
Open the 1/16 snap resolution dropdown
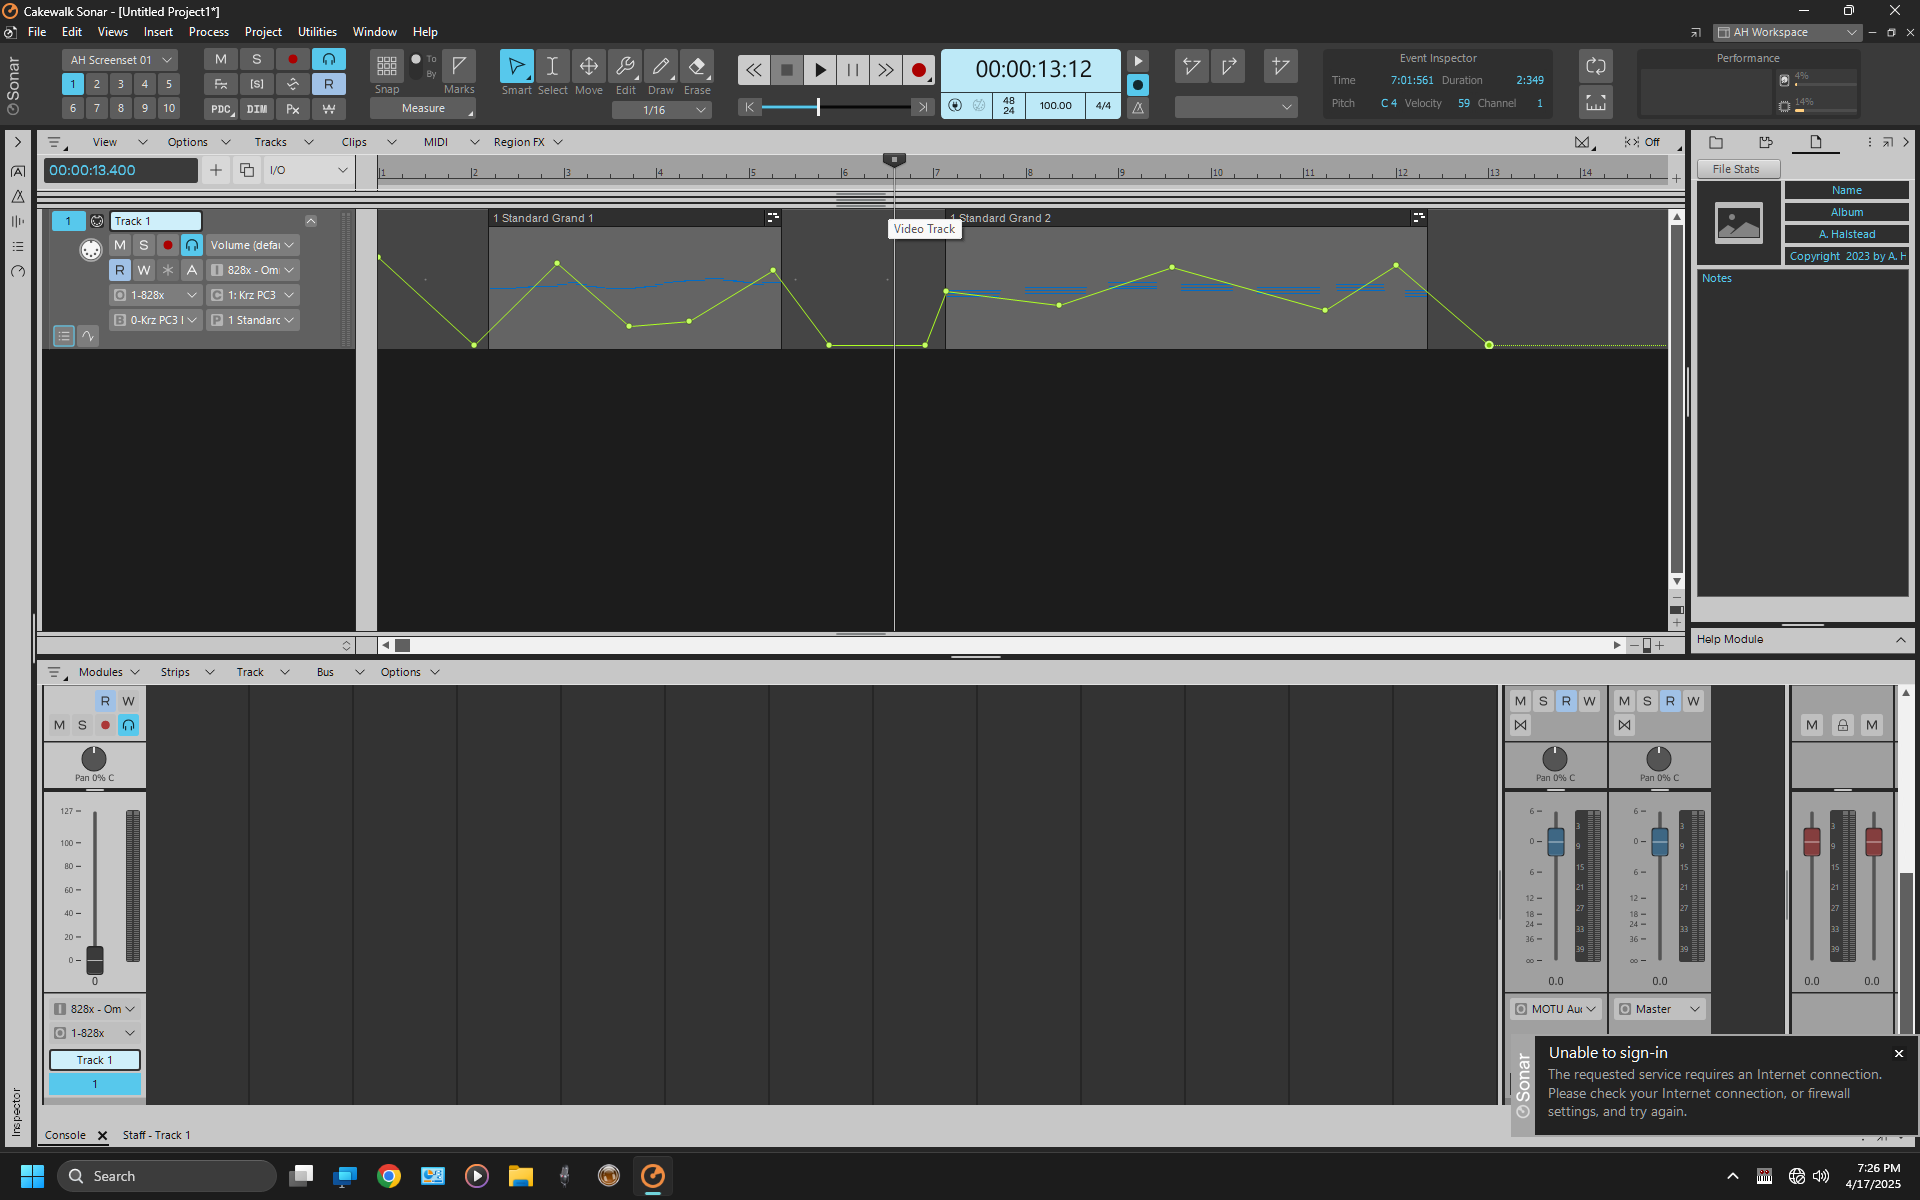[662, 110]
